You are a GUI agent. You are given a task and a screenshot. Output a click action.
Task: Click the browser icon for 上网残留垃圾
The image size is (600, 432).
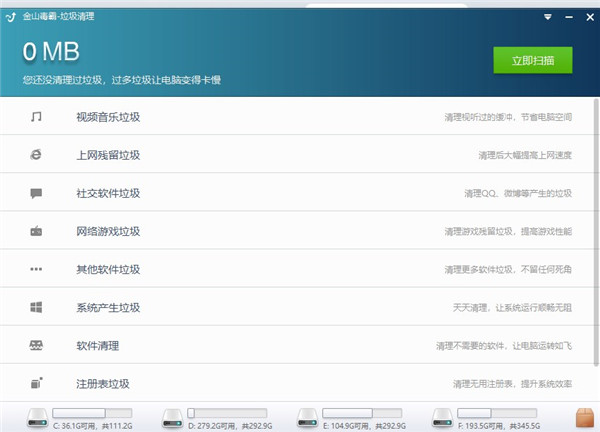[x=36, y=155]
